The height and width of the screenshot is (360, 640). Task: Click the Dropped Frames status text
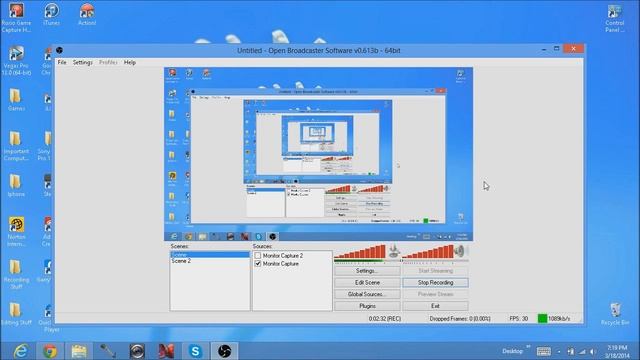pos(460,319)
